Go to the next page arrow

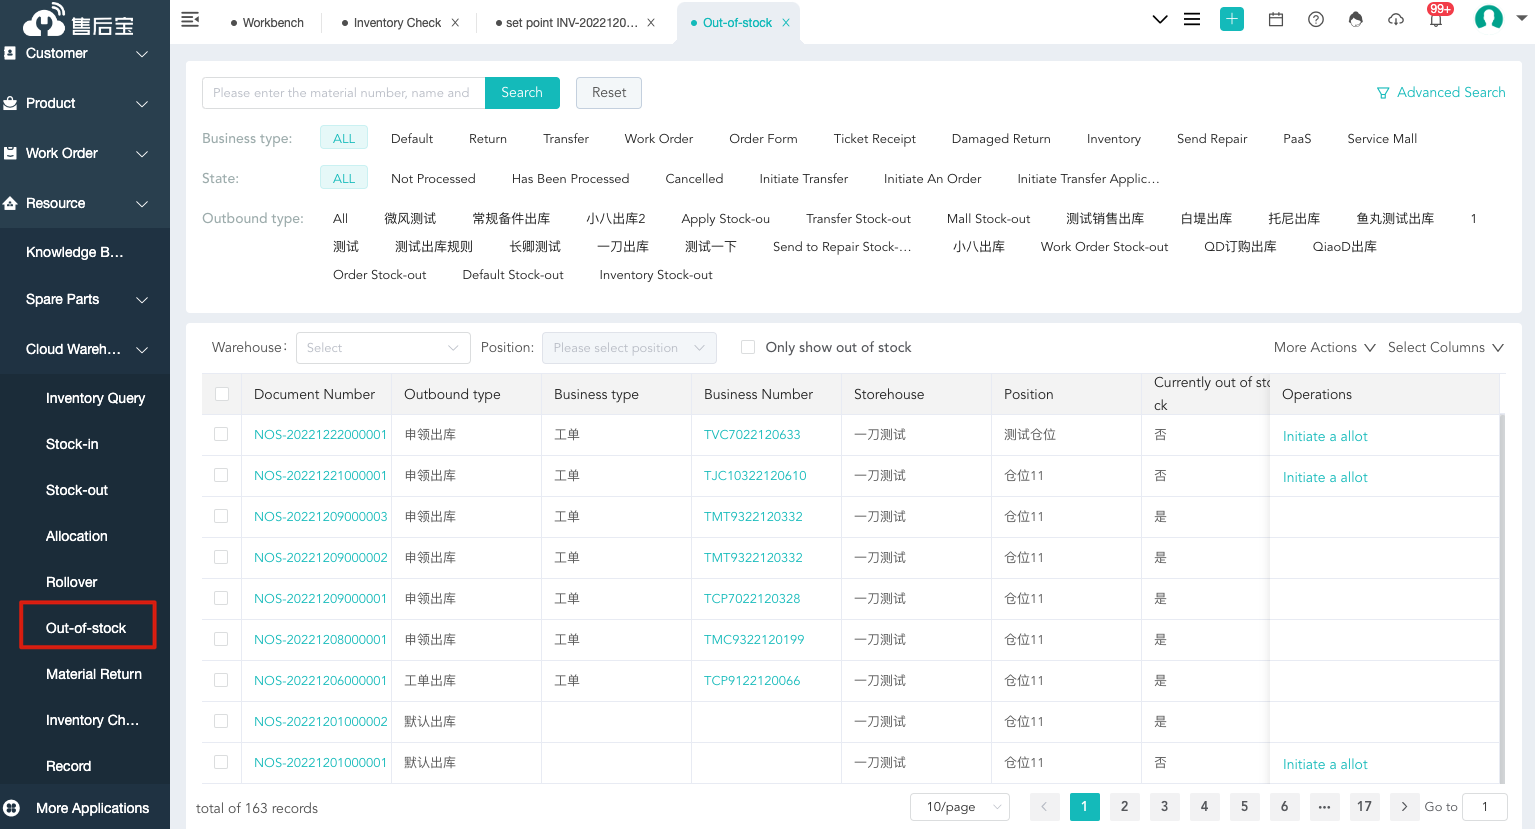tap(1404, 807)
